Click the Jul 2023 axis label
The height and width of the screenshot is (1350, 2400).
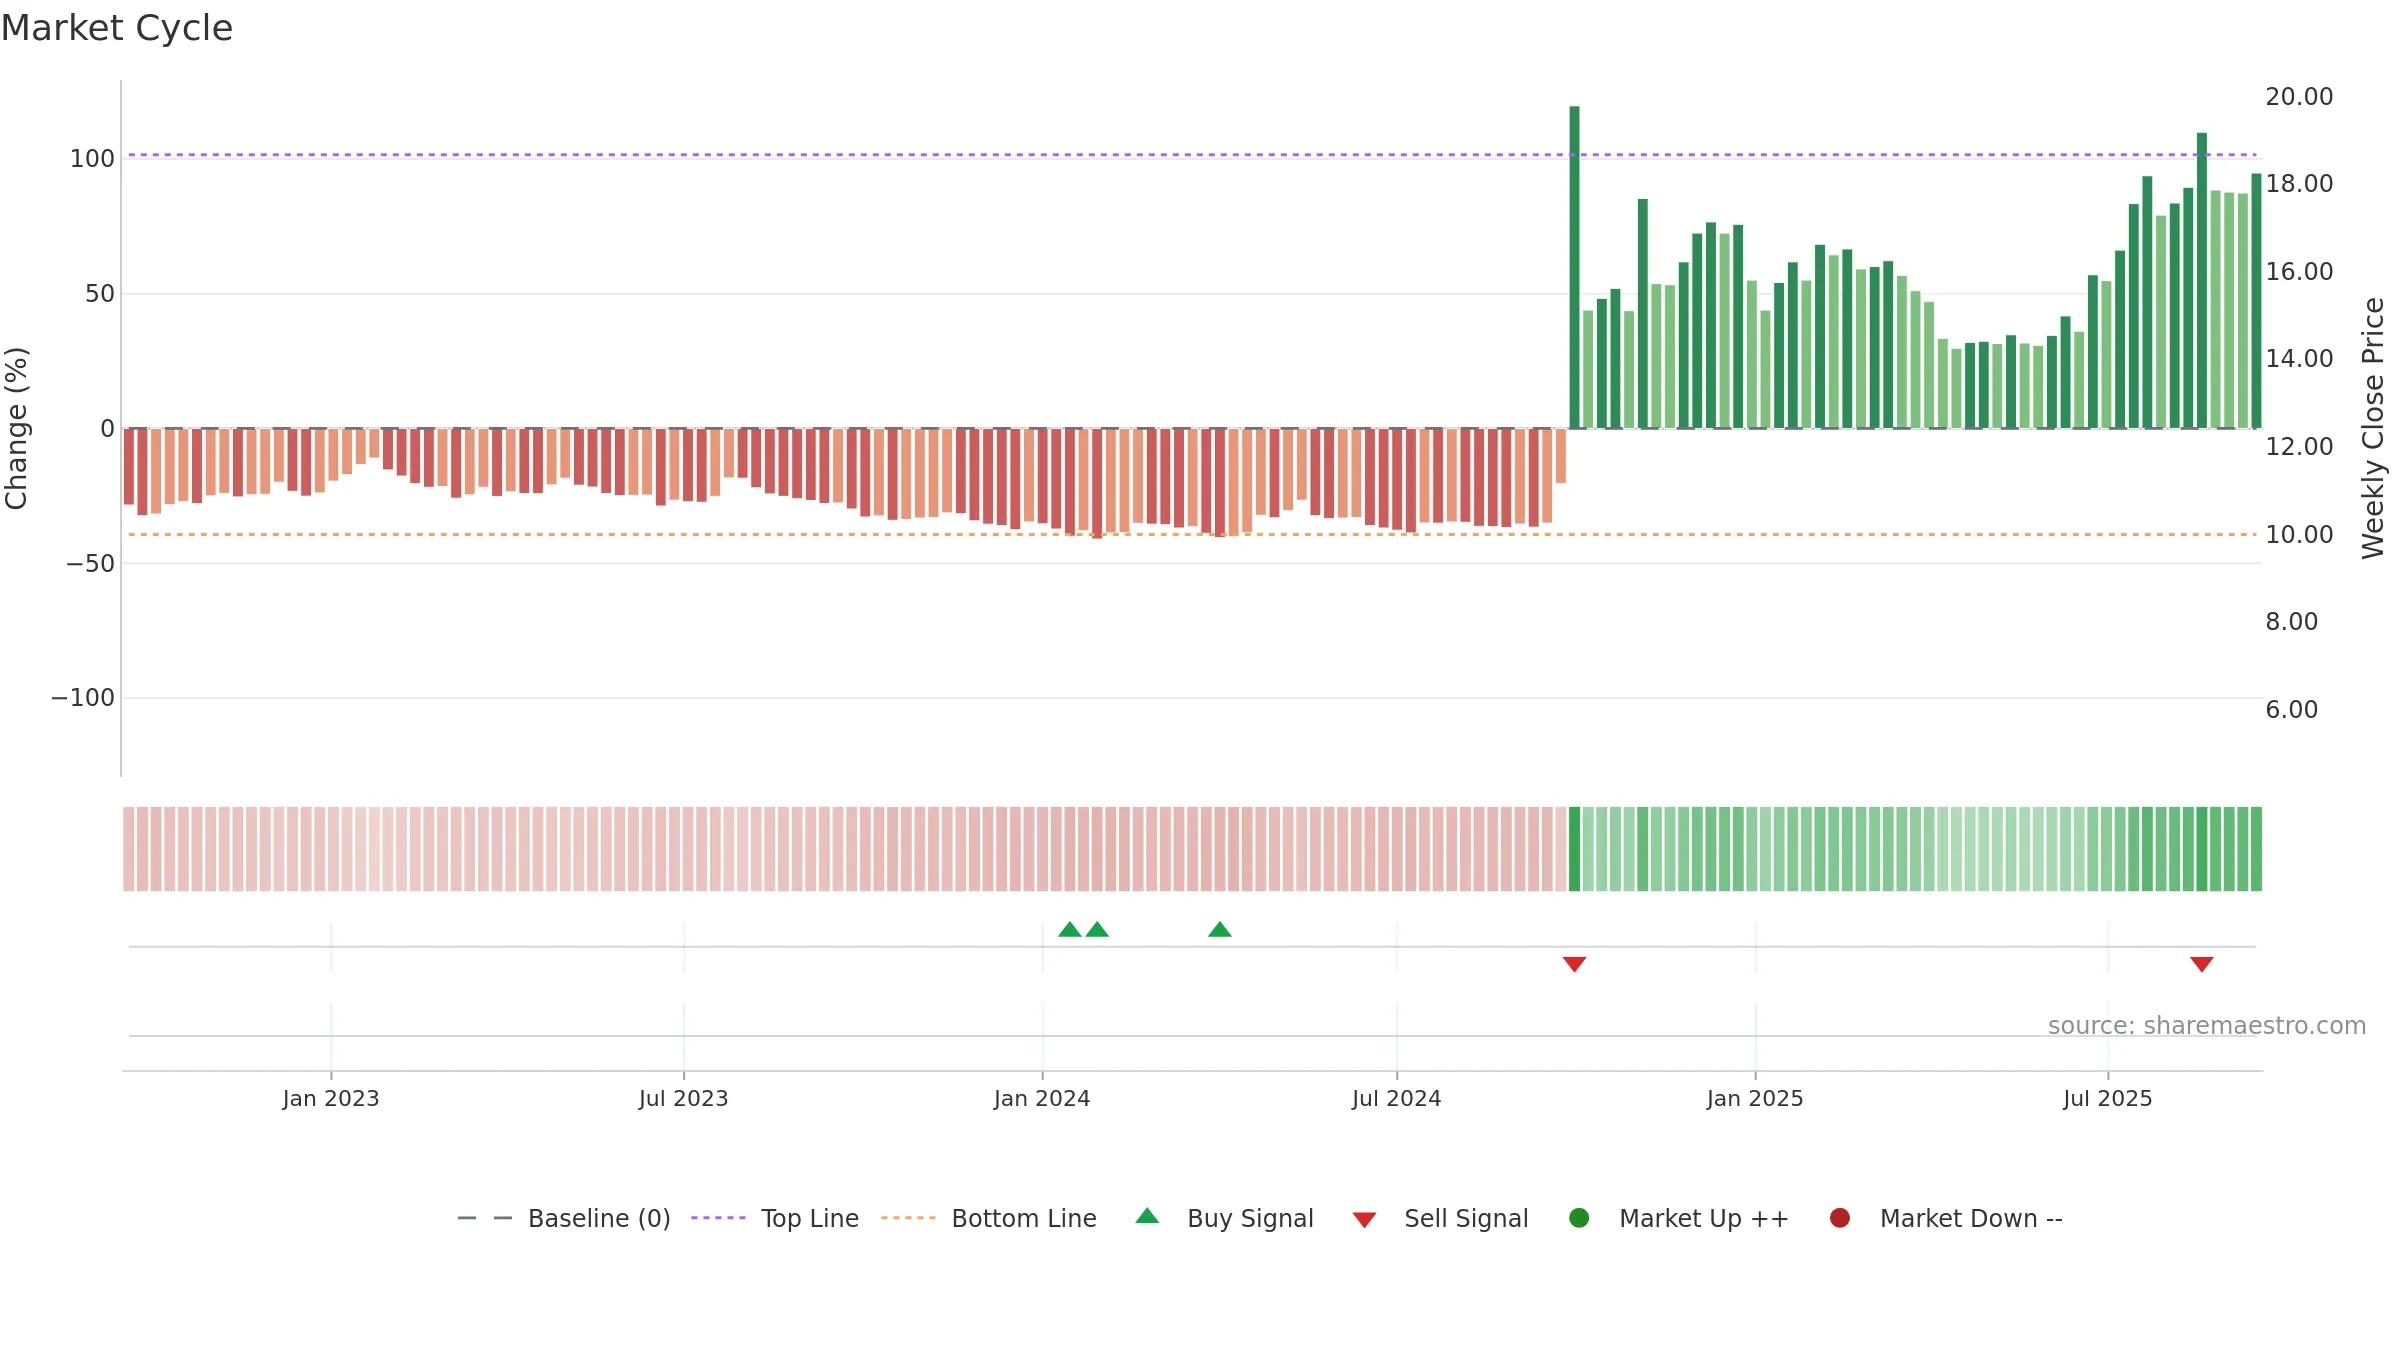(x=684, y=1098)
